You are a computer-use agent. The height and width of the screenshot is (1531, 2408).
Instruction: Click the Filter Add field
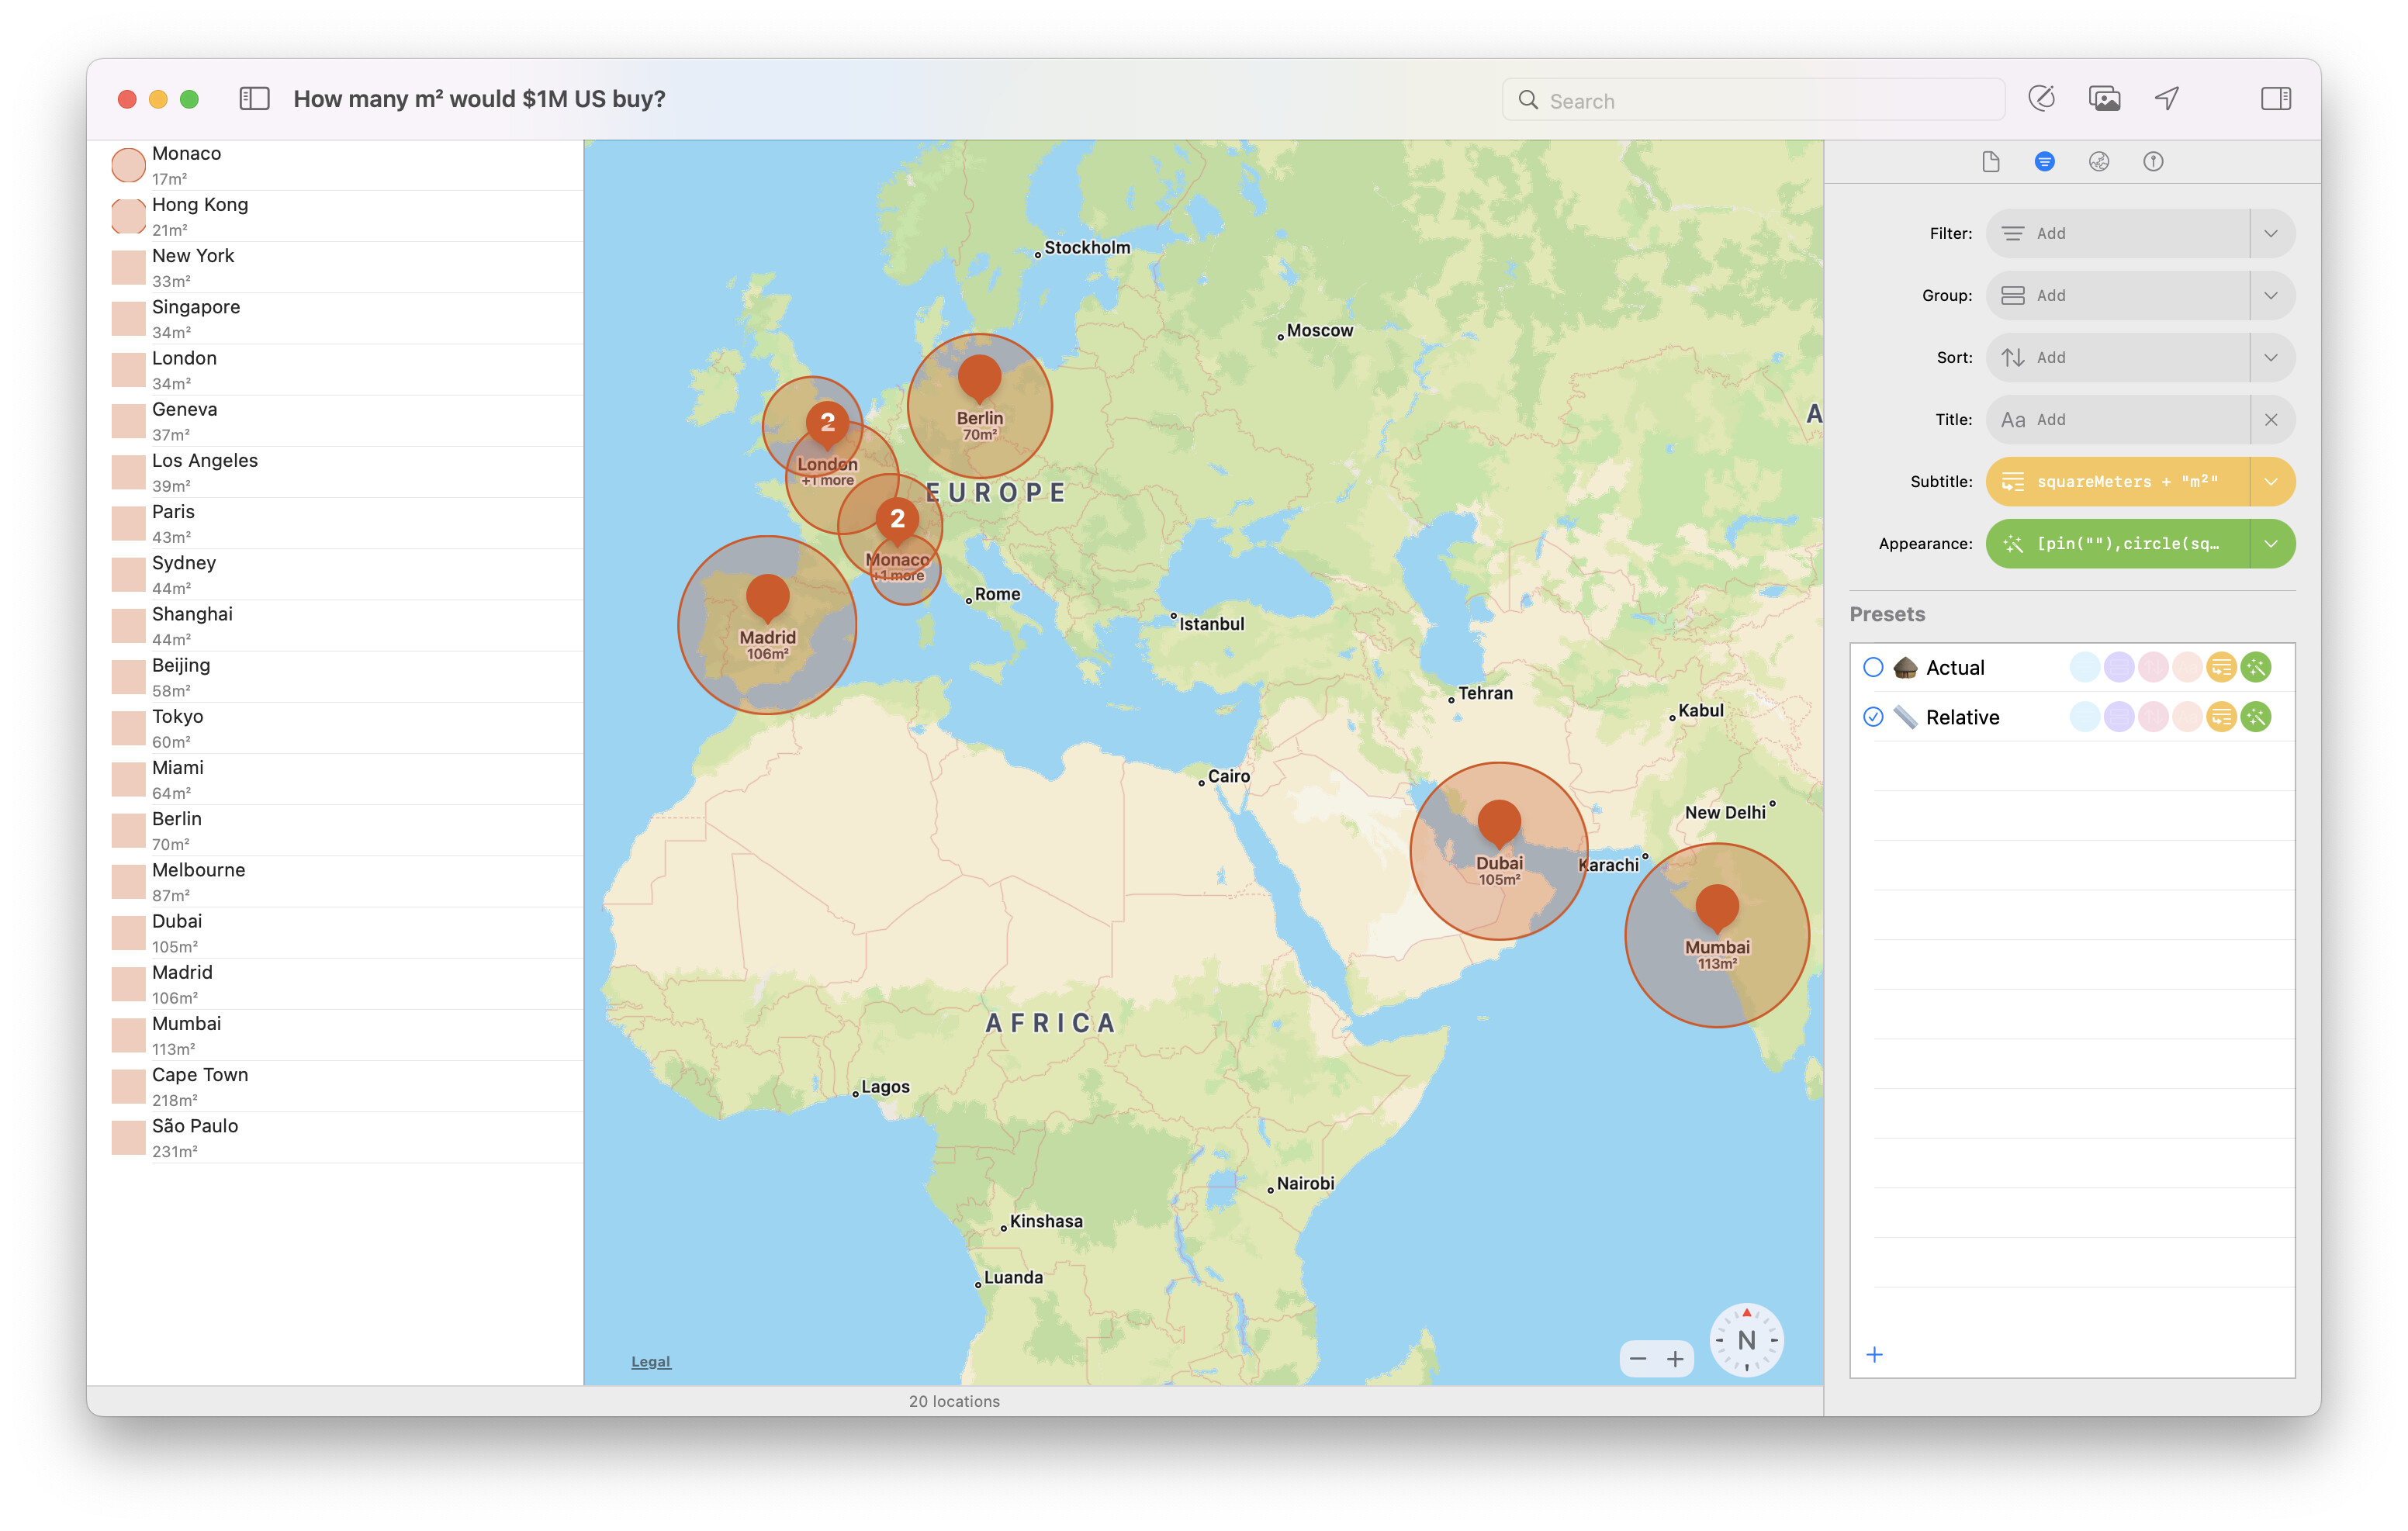click(2118, 233)
